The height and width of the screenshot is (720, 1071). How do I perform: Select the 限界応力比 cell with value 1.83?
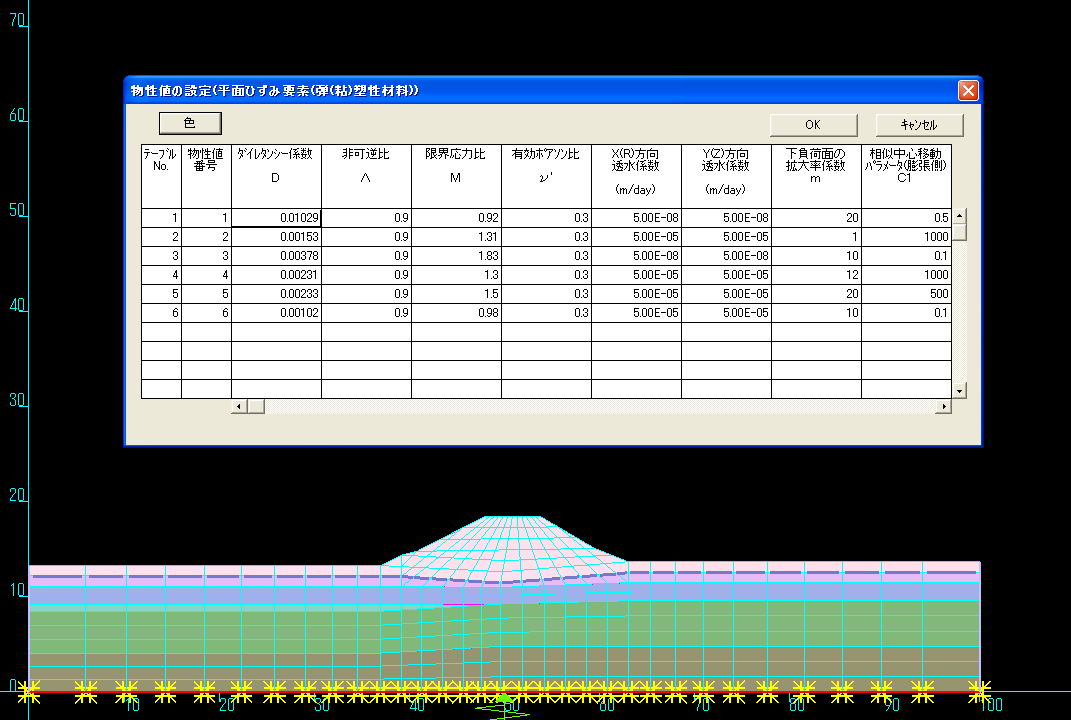[456, 256]
